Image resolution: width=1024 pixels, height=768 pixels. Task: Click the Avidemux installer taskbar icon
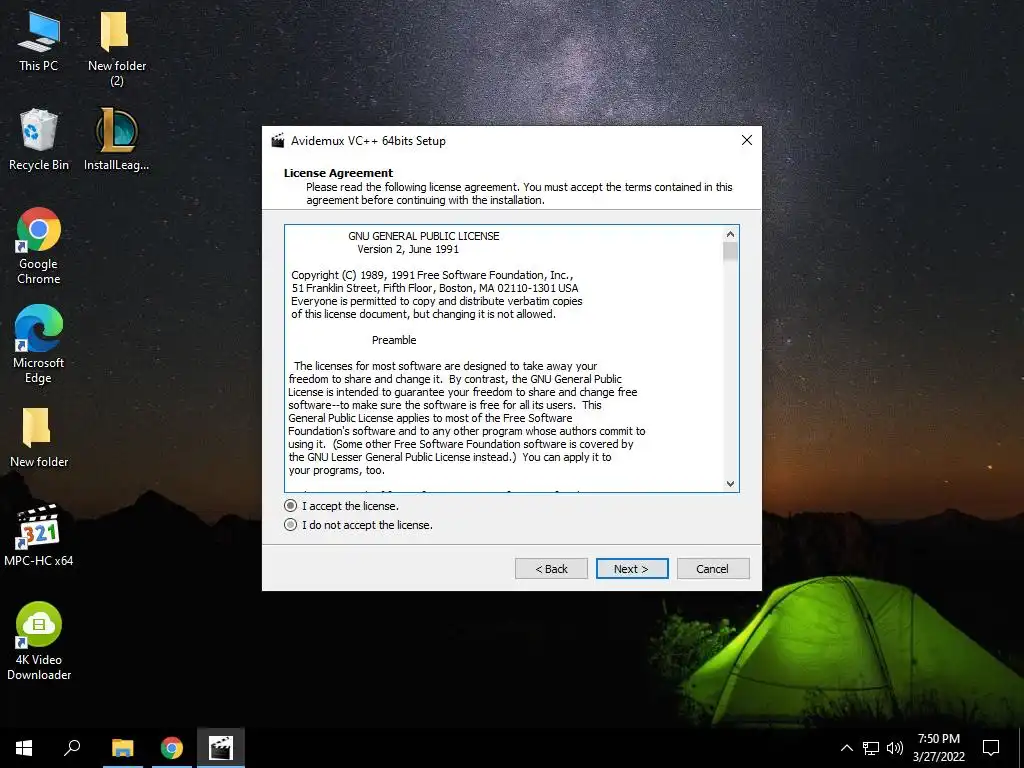pos(221,748)
